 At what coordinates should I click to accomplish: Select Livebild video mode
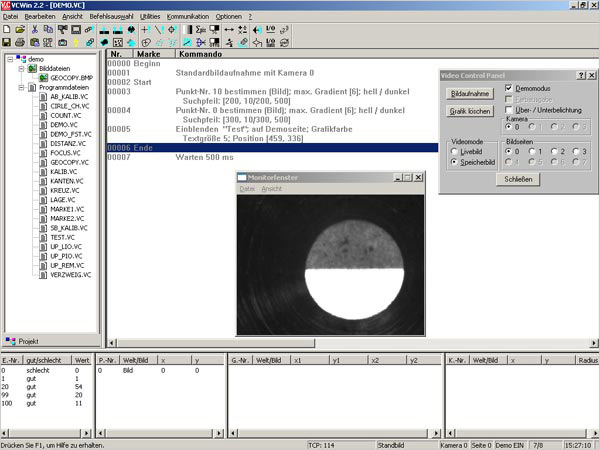click(x=456, y=151)
